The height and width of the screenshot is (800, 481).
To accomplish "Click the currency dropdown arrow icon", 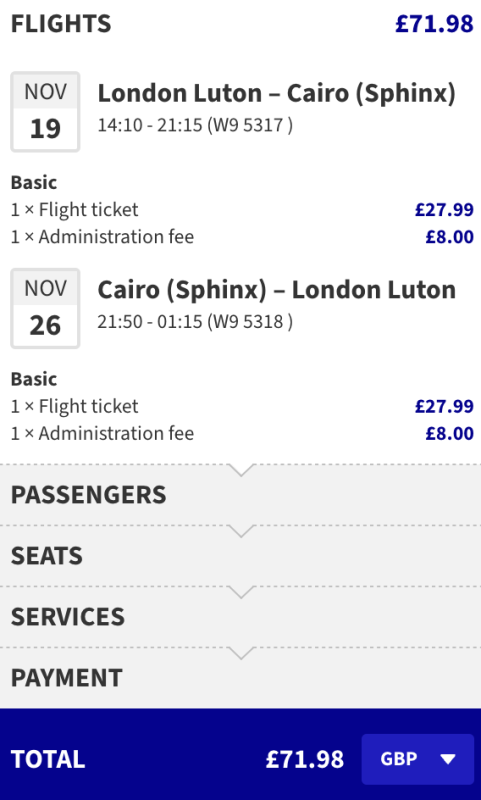I will tap(448, 760).
